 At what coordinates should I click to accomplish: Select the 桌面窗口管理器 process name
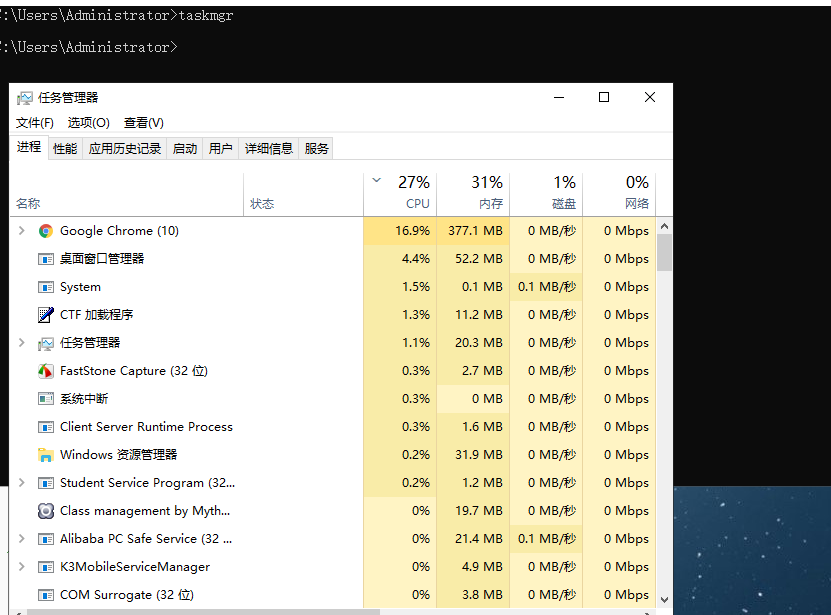click(102, 259)
